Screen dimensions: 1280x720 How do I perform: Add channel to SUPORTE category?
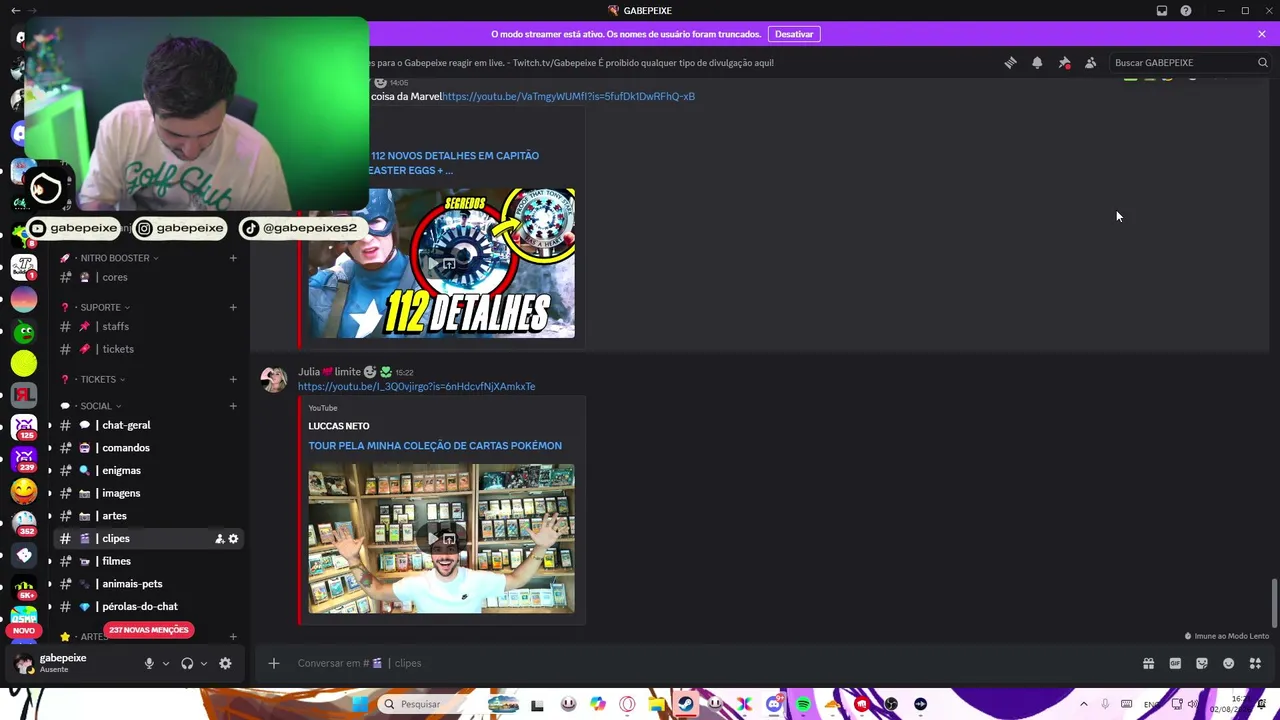(x=233, y=307)
